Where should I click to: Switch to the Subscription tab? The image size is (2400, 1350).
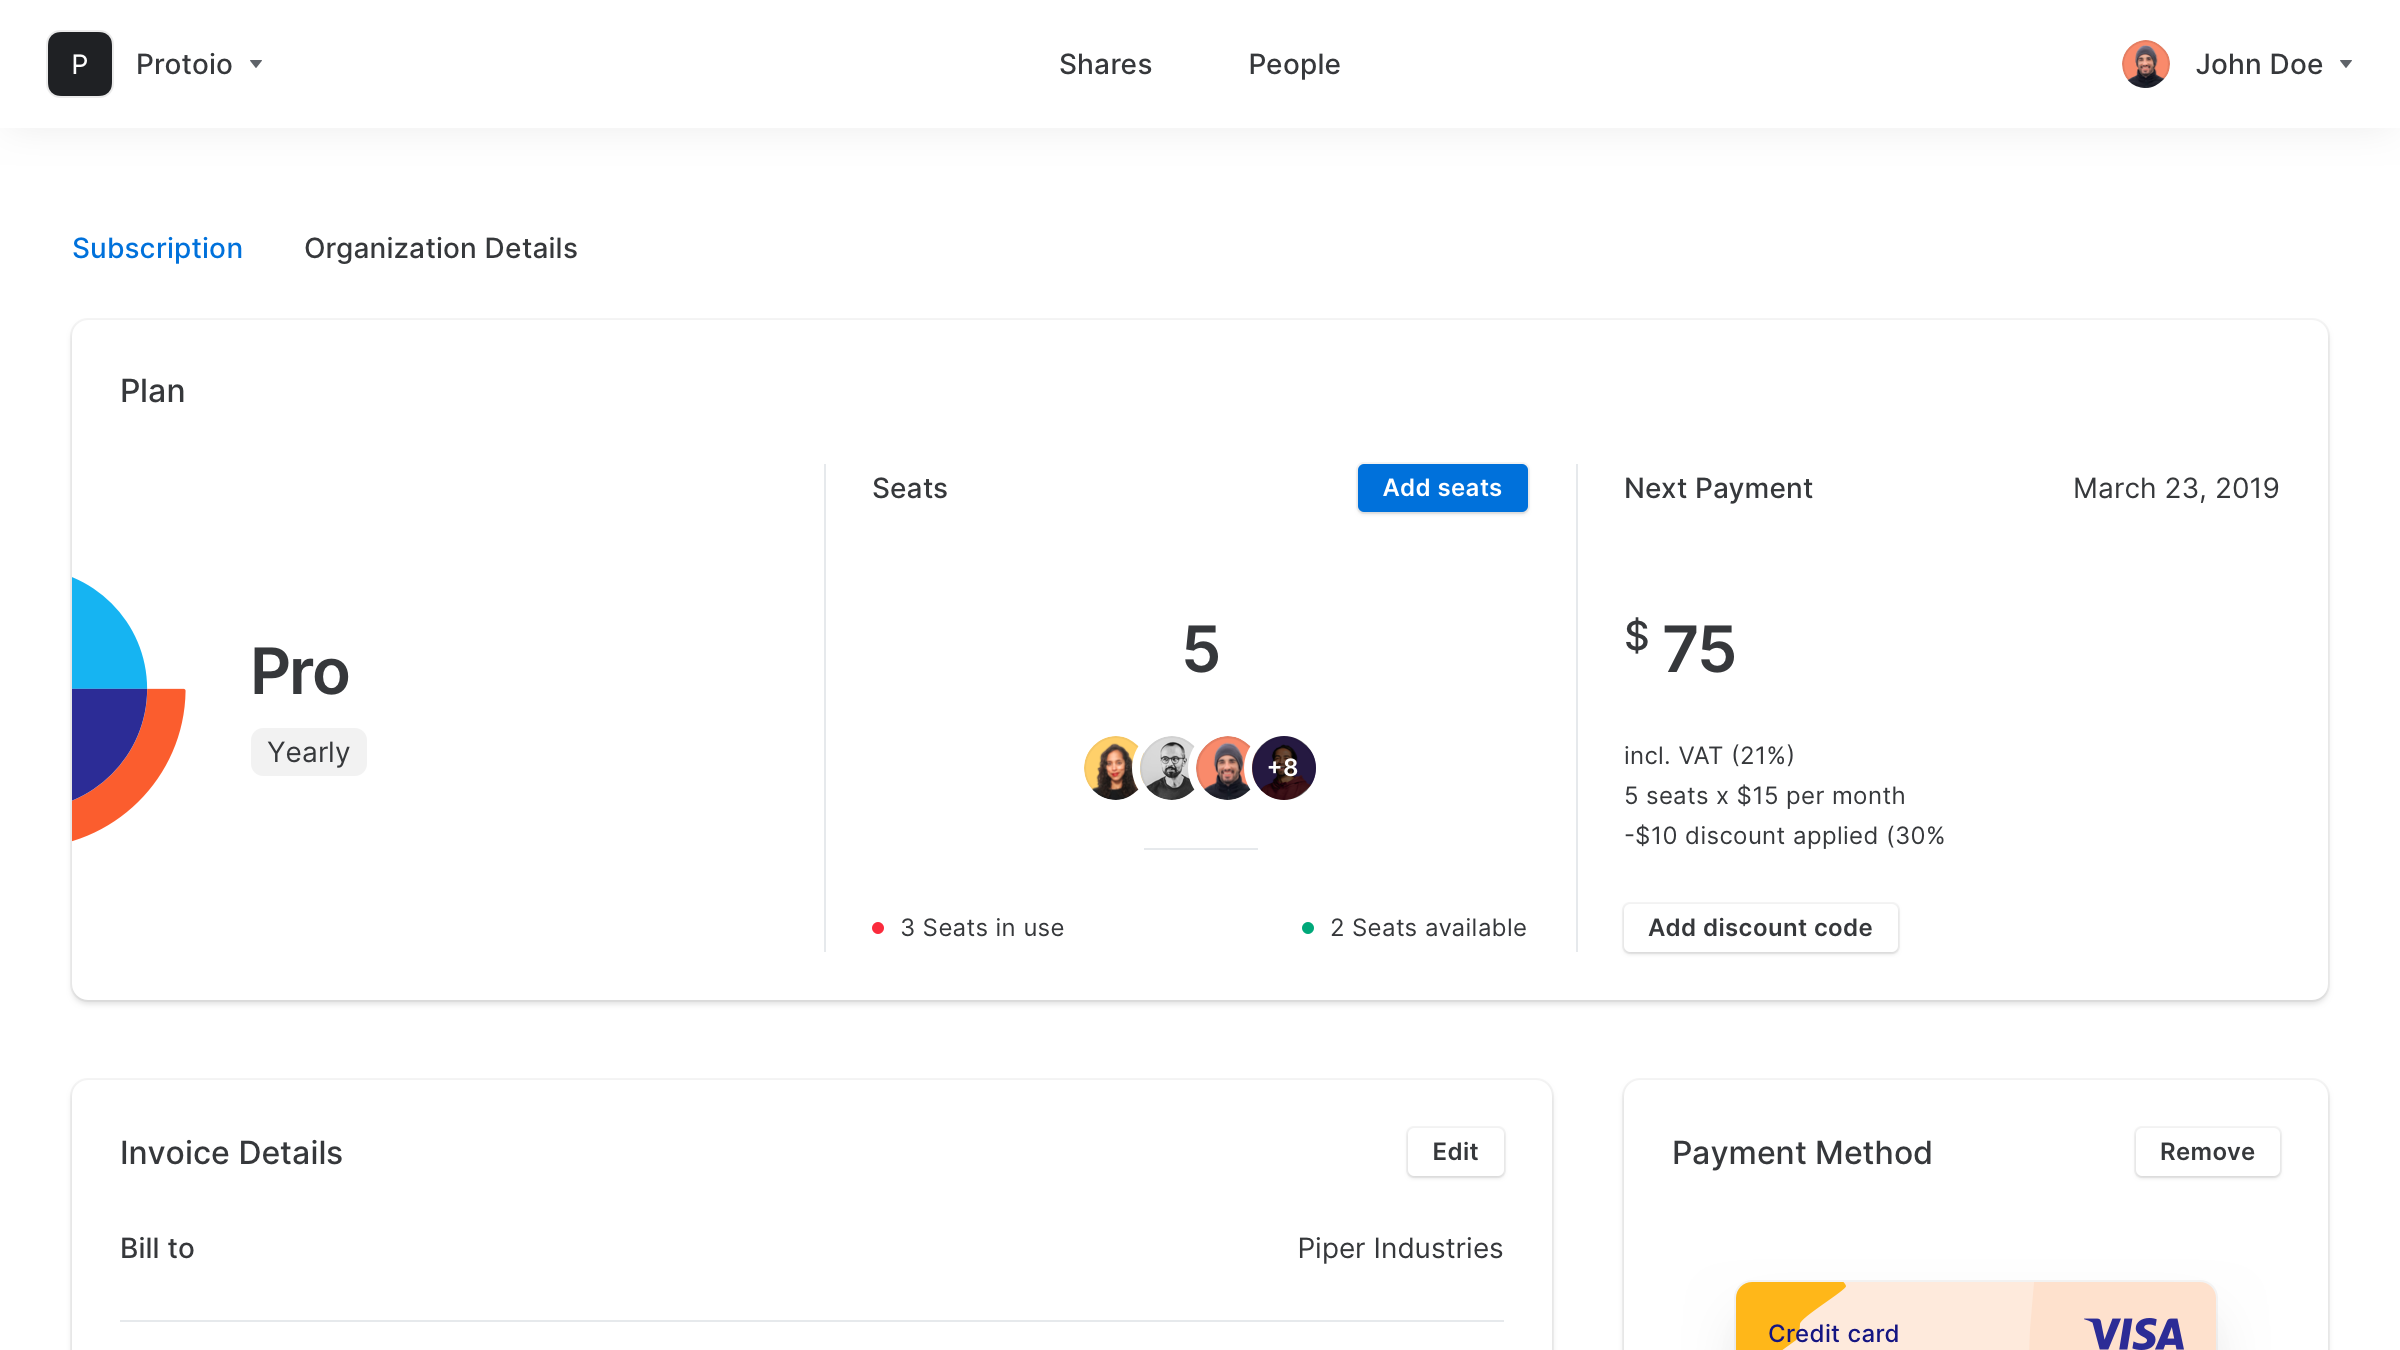click(157, 248)
